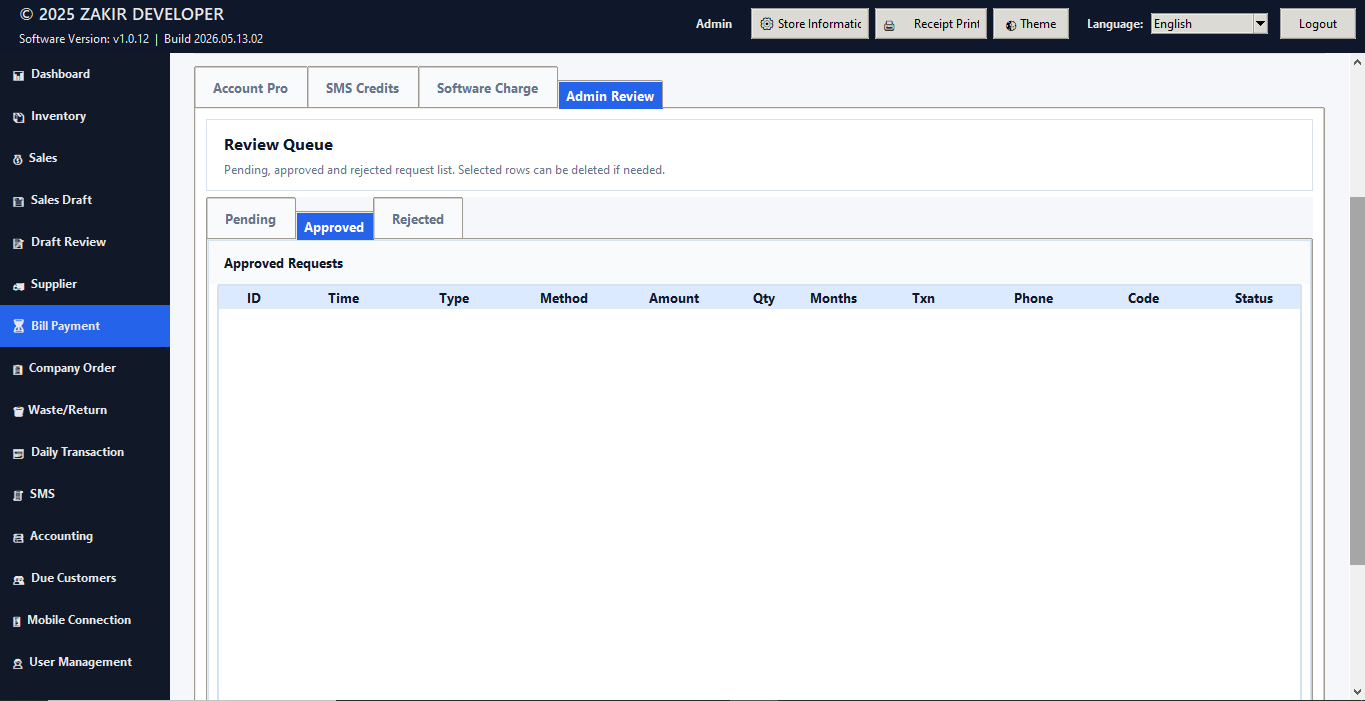Select the Approved requests tab
Screen dimensions: 1365x701
pos(334,227)
